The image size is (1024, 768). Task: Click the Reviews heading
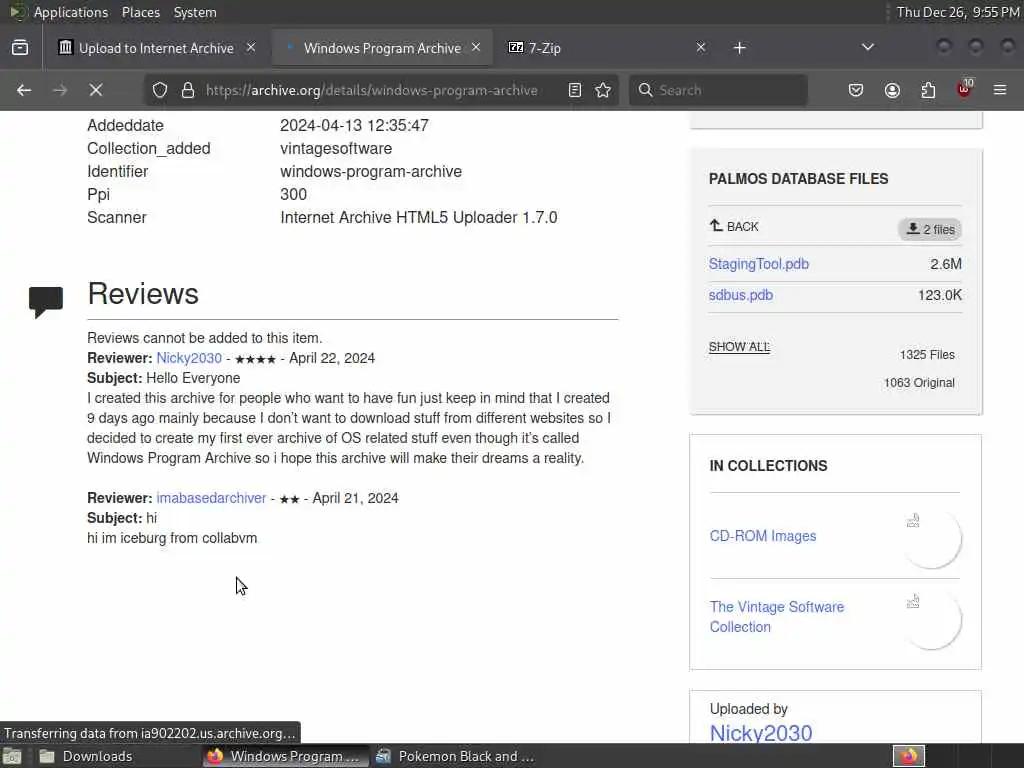(143, 294)
